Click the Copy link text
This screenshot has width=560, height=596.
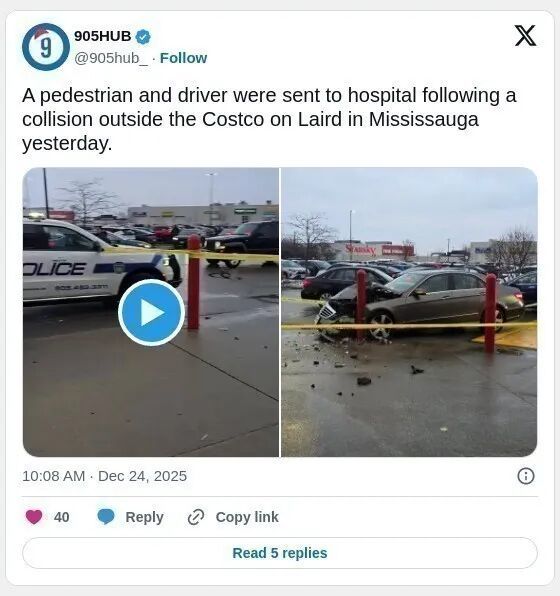[x=247, y=517]
